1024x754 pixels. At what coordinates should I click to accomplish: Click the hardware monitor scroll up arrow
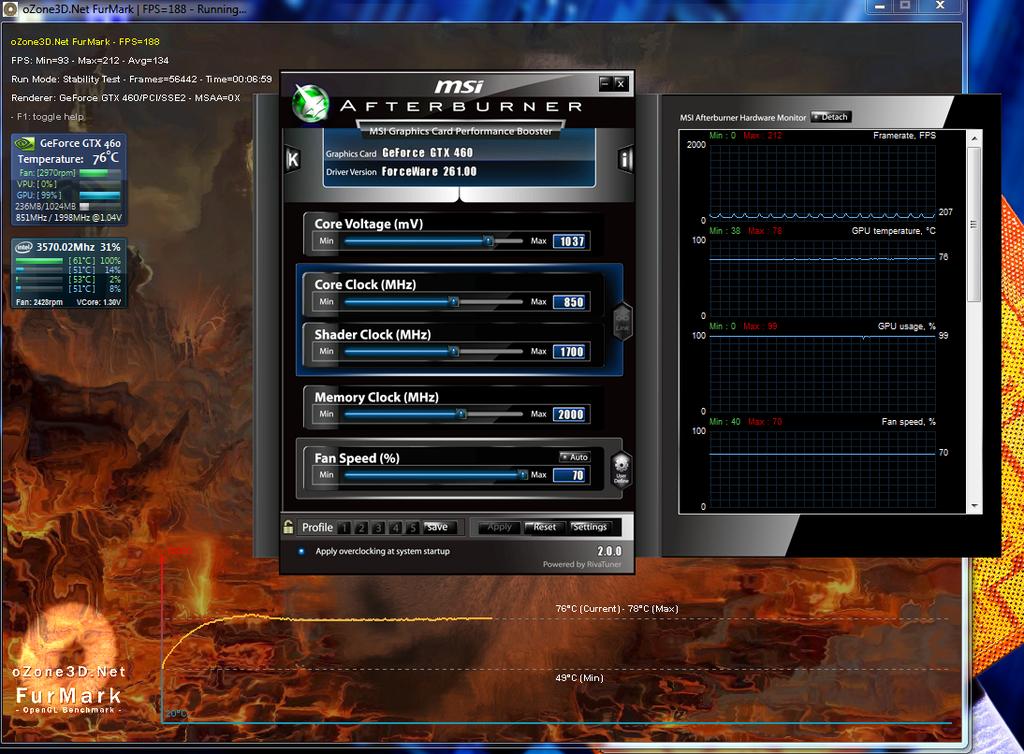(974, 138)
